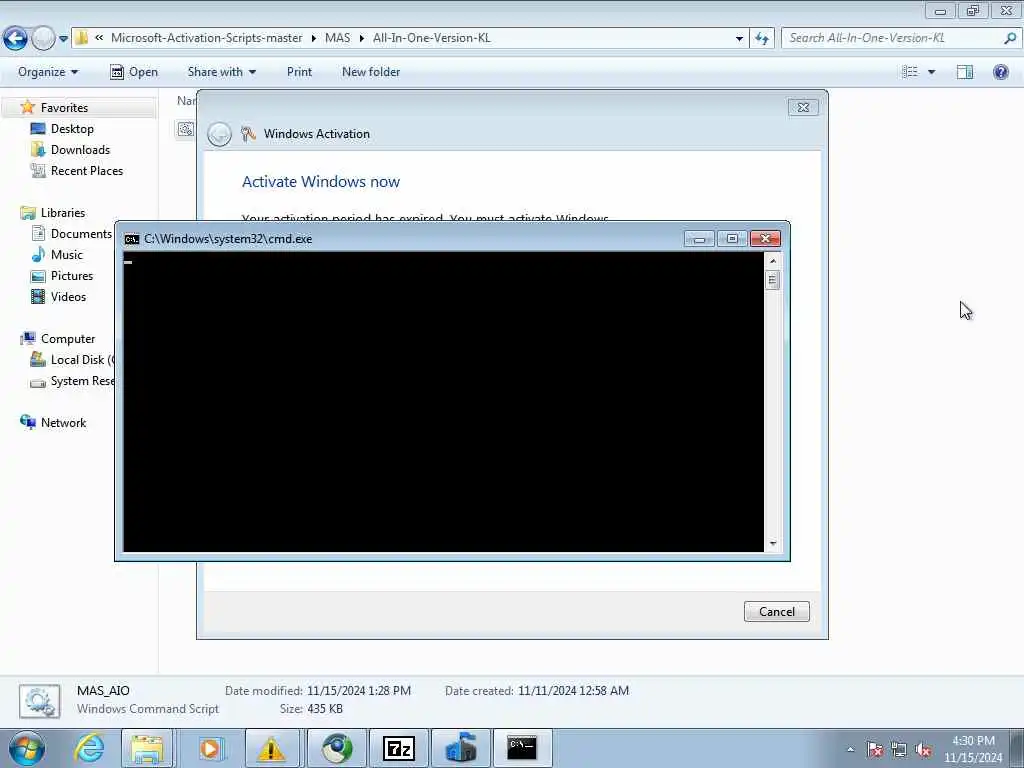
Task: Toggle the preview pane
Action: (965, 72)
